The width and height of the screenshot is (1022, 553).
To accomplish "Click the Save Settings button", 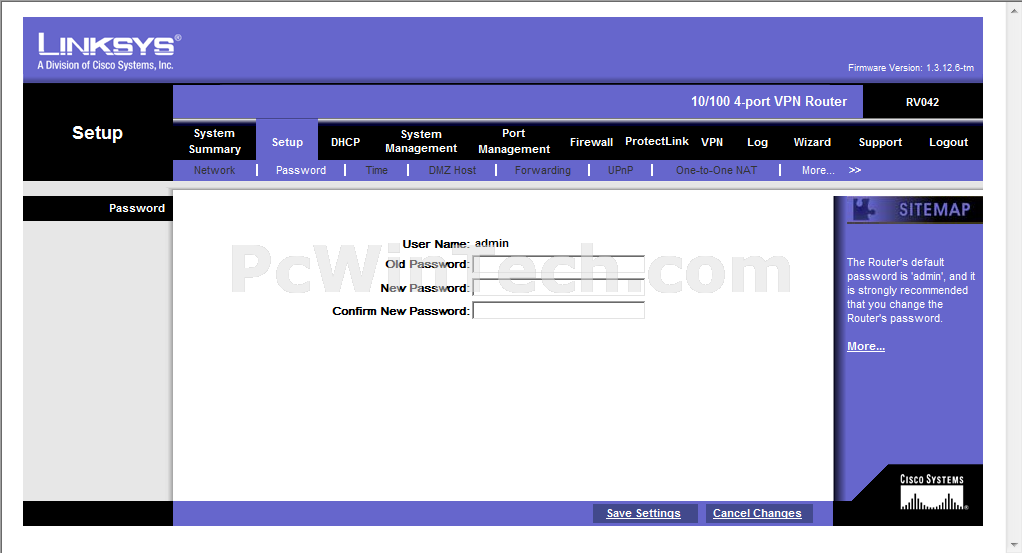I will point(644,513).
